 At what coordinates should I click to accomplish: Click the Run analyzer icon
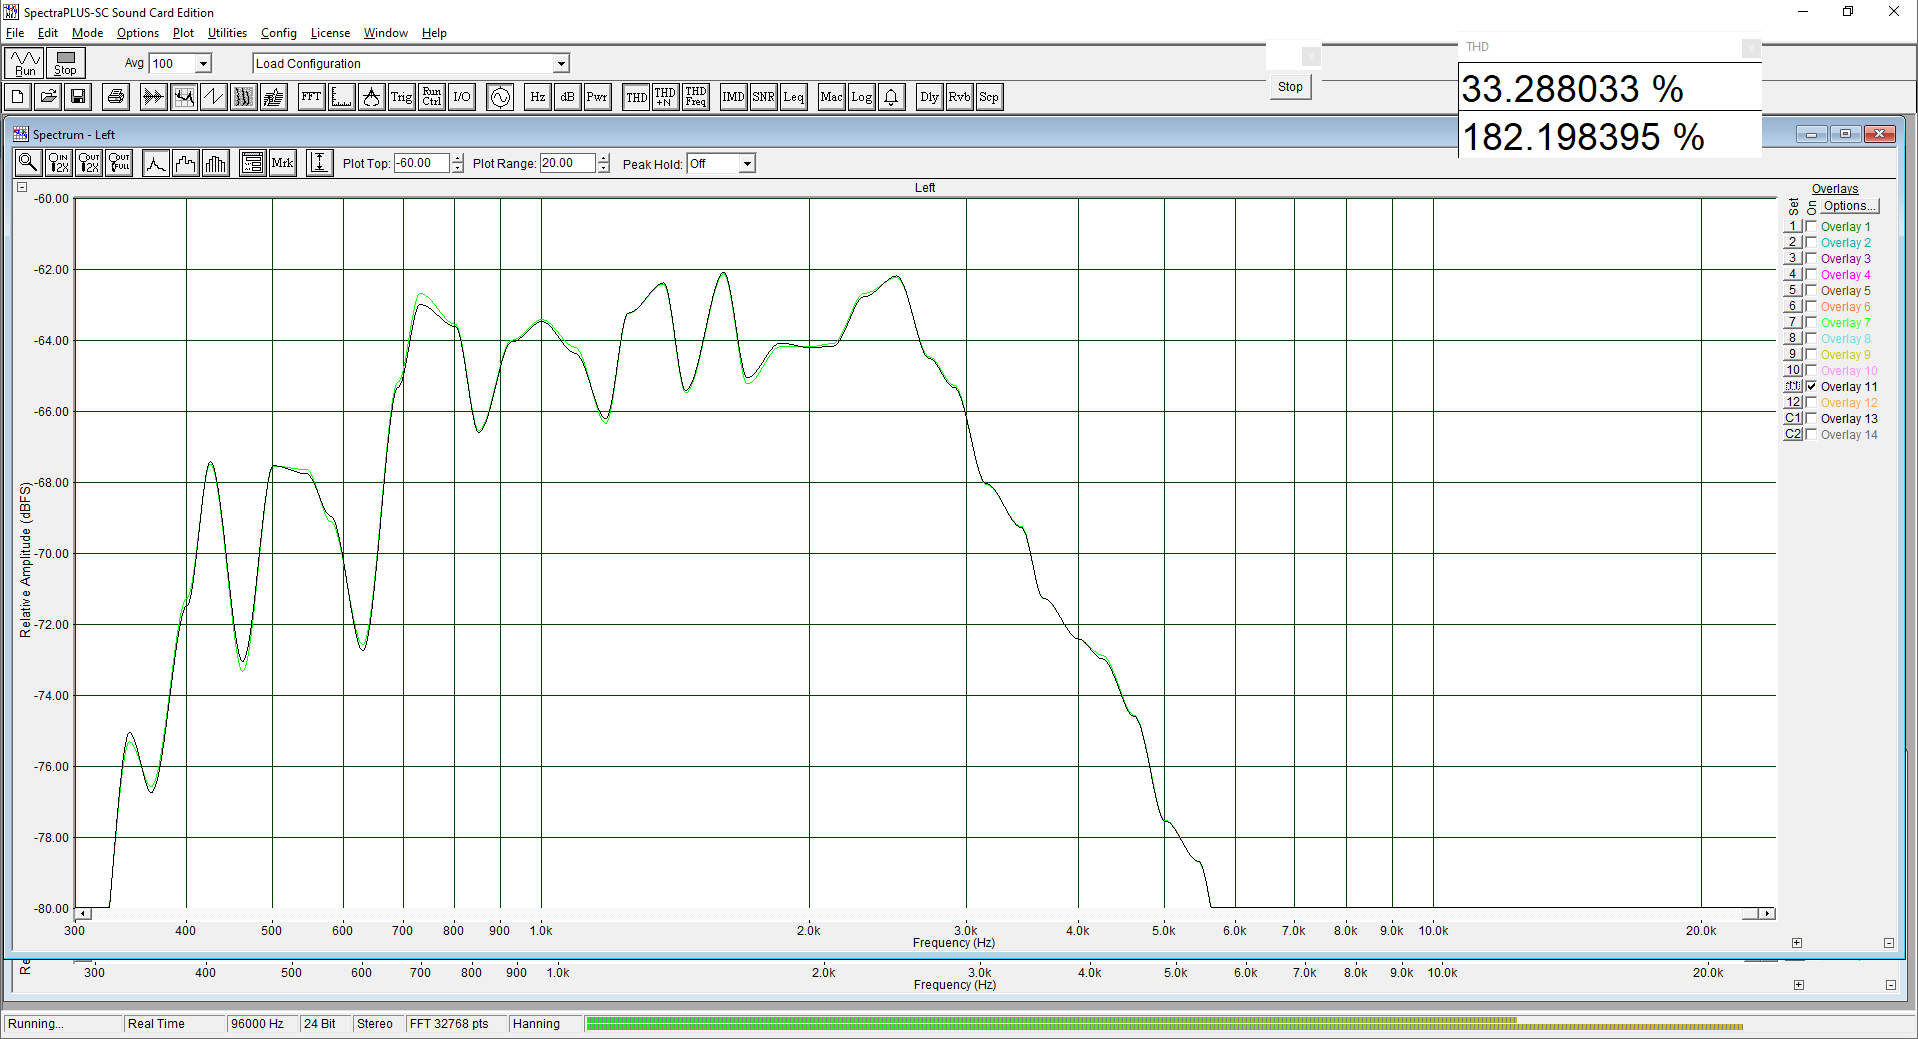(25, 63)
